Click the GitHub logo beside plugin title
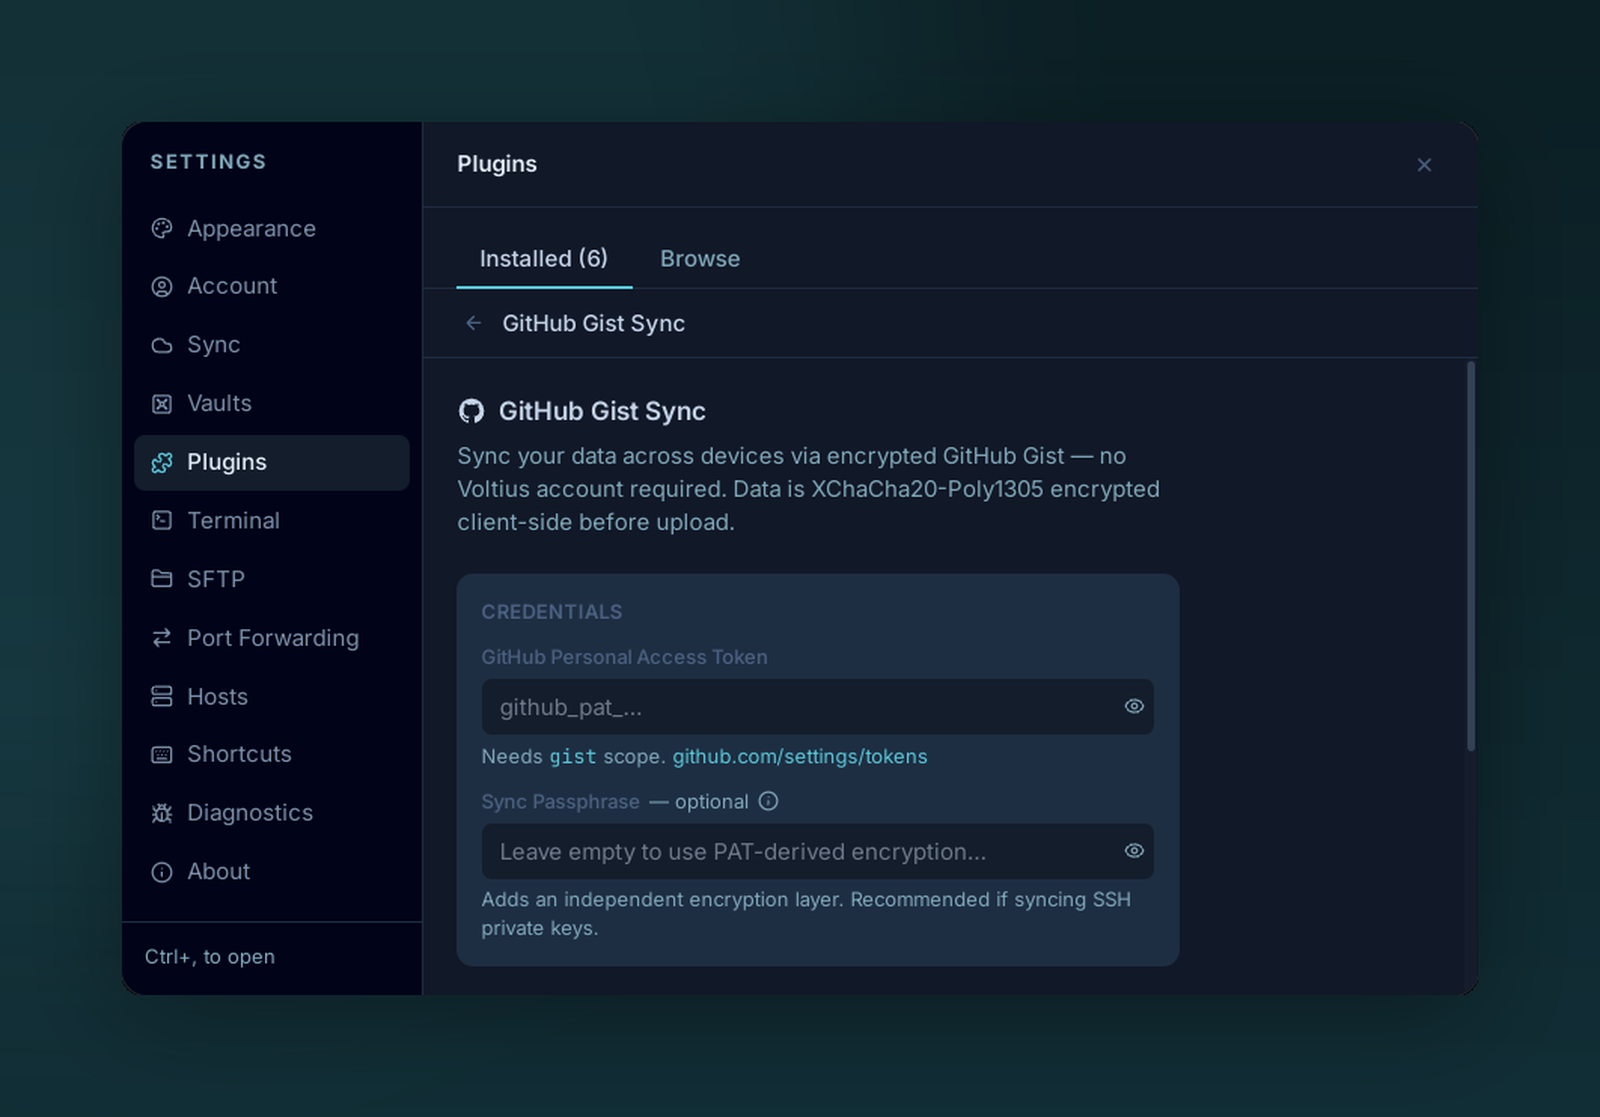 point(471,411)
